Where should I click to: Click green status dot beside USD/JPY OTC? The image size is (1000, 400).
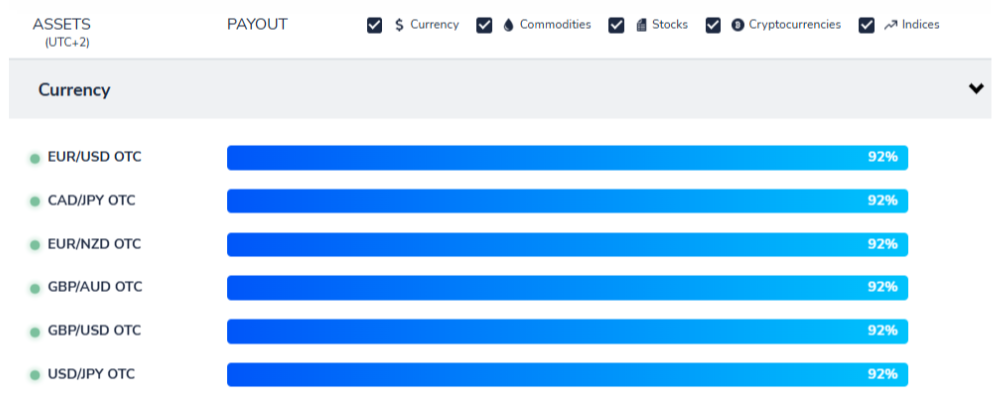[35, 375]
